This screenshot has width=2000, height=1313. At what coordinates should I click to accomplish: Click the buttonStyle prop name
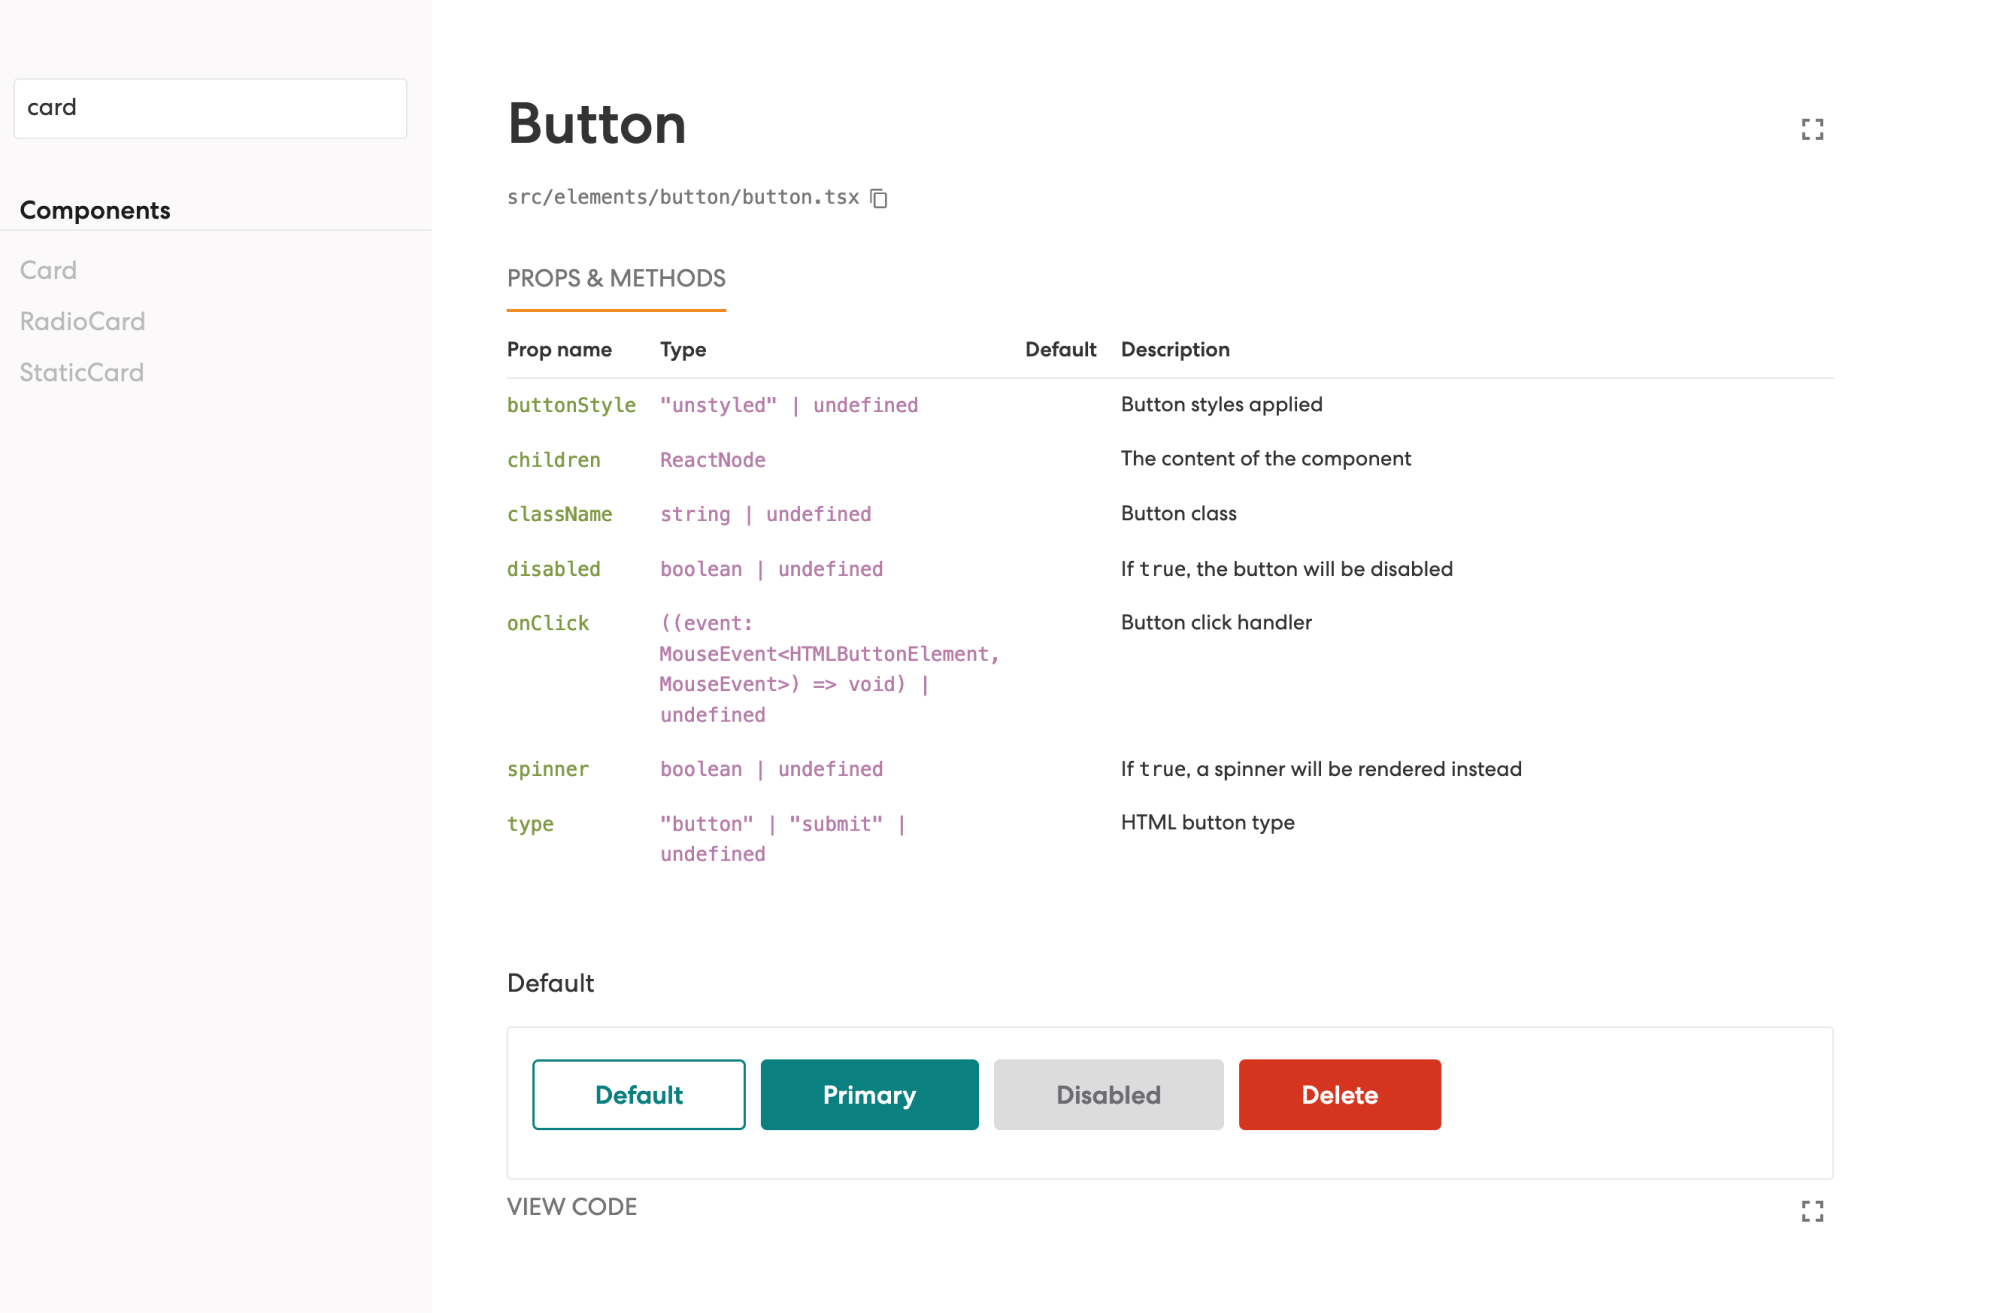pos(571,405)
